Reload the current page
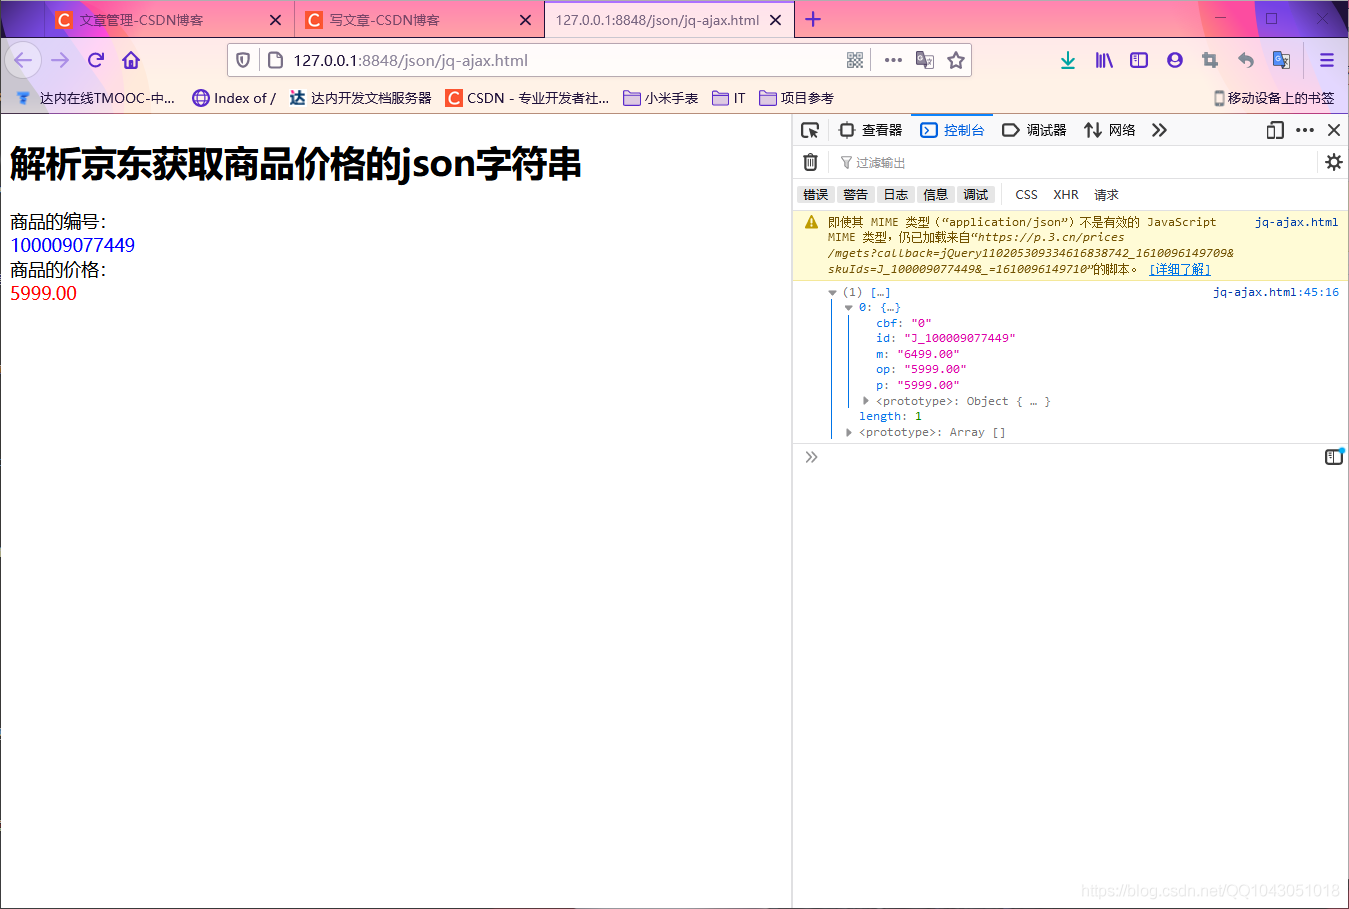The image size is (1349, 909). point(96,60)
